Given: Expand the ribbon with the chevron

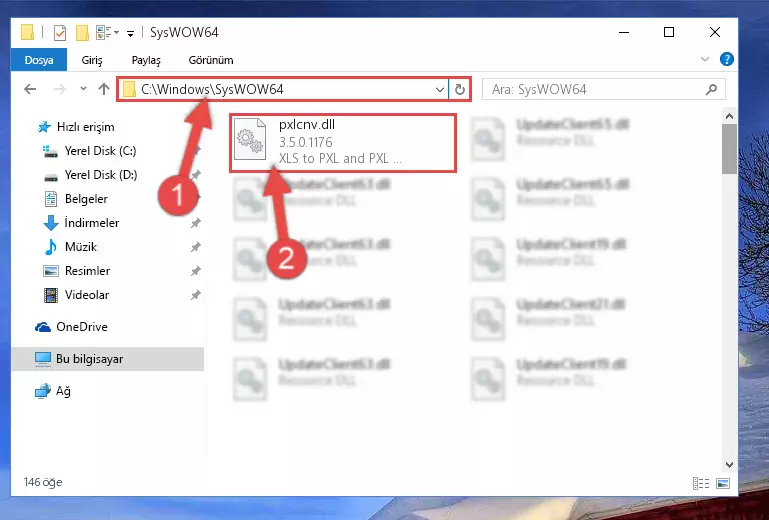Looking at the screenshot, I should pyautogui.click(x=705, y=59).
